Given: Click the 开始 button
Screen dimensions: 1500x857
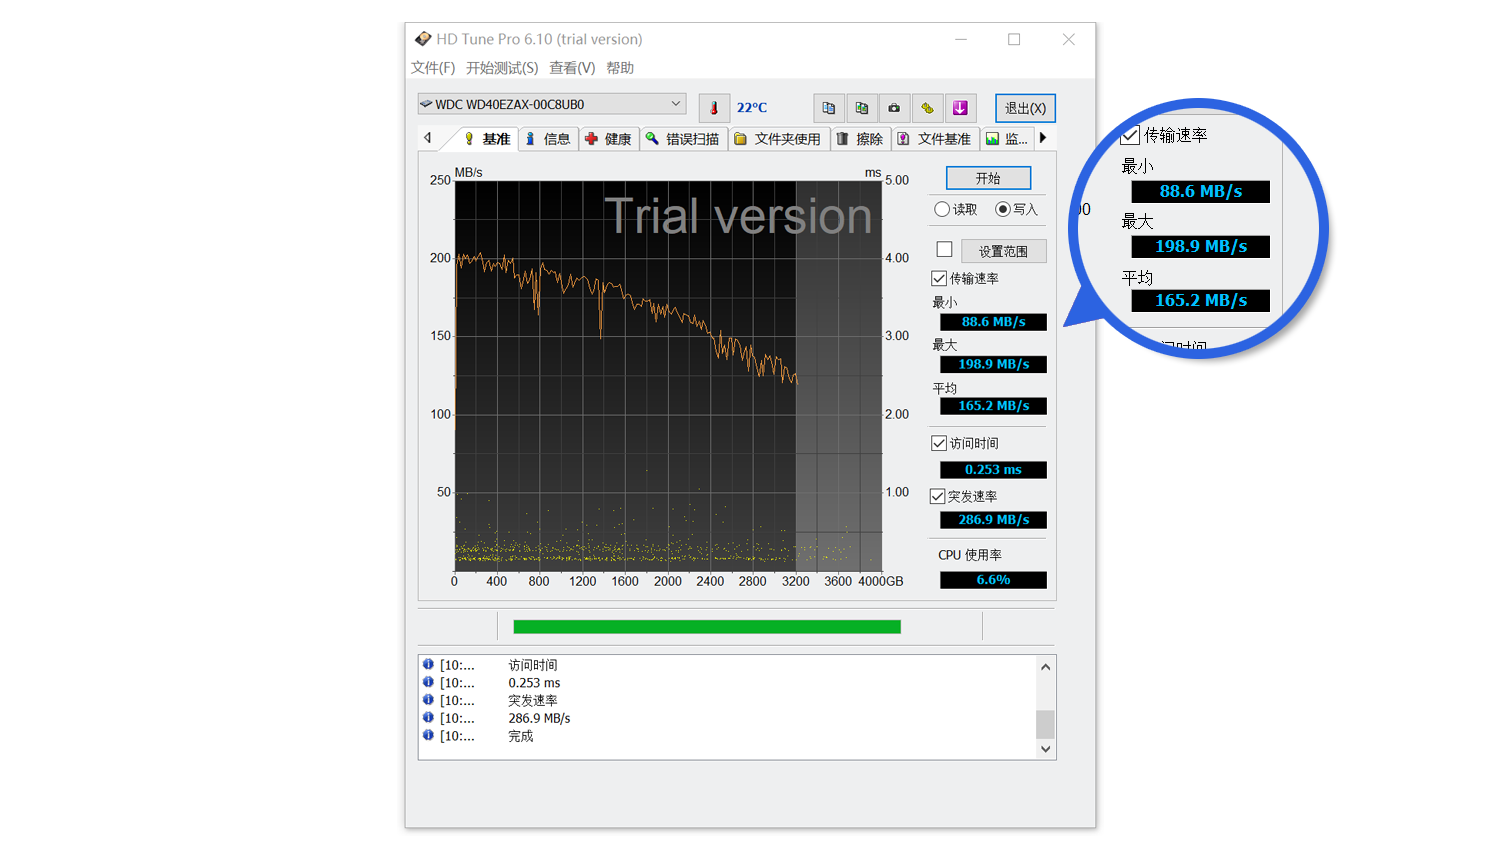Looking at the screenshot, I should [988, 178].
